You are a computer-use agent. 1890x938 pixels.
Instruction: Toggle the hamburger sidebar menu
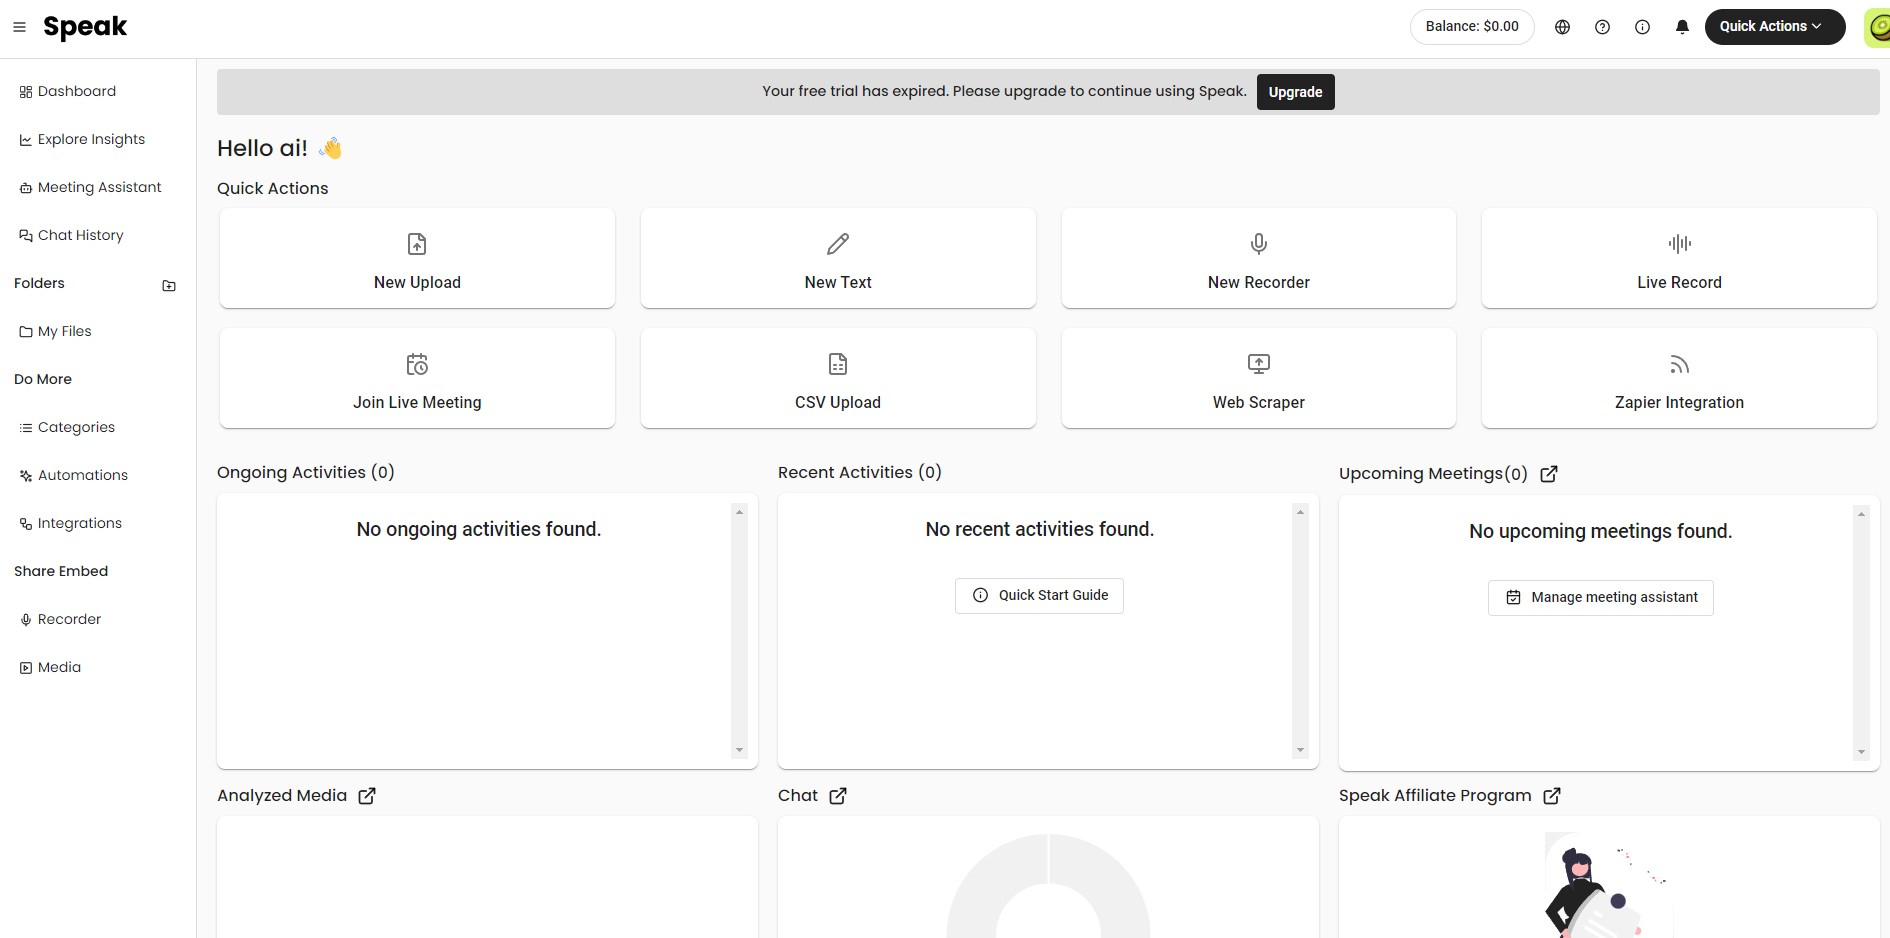[19, 27]
